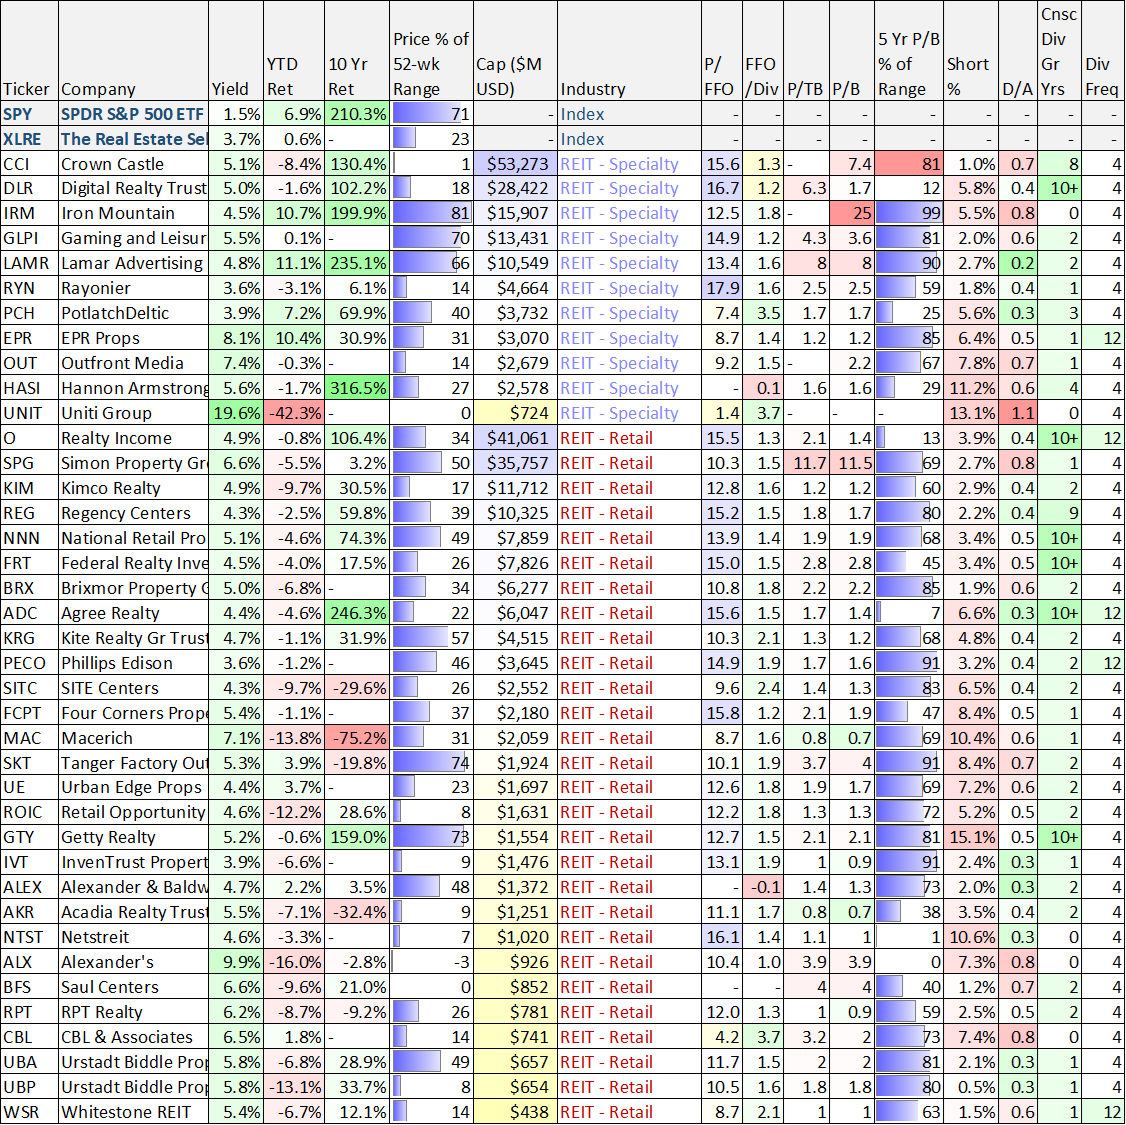Select the Industry column header

pos(629,51)
